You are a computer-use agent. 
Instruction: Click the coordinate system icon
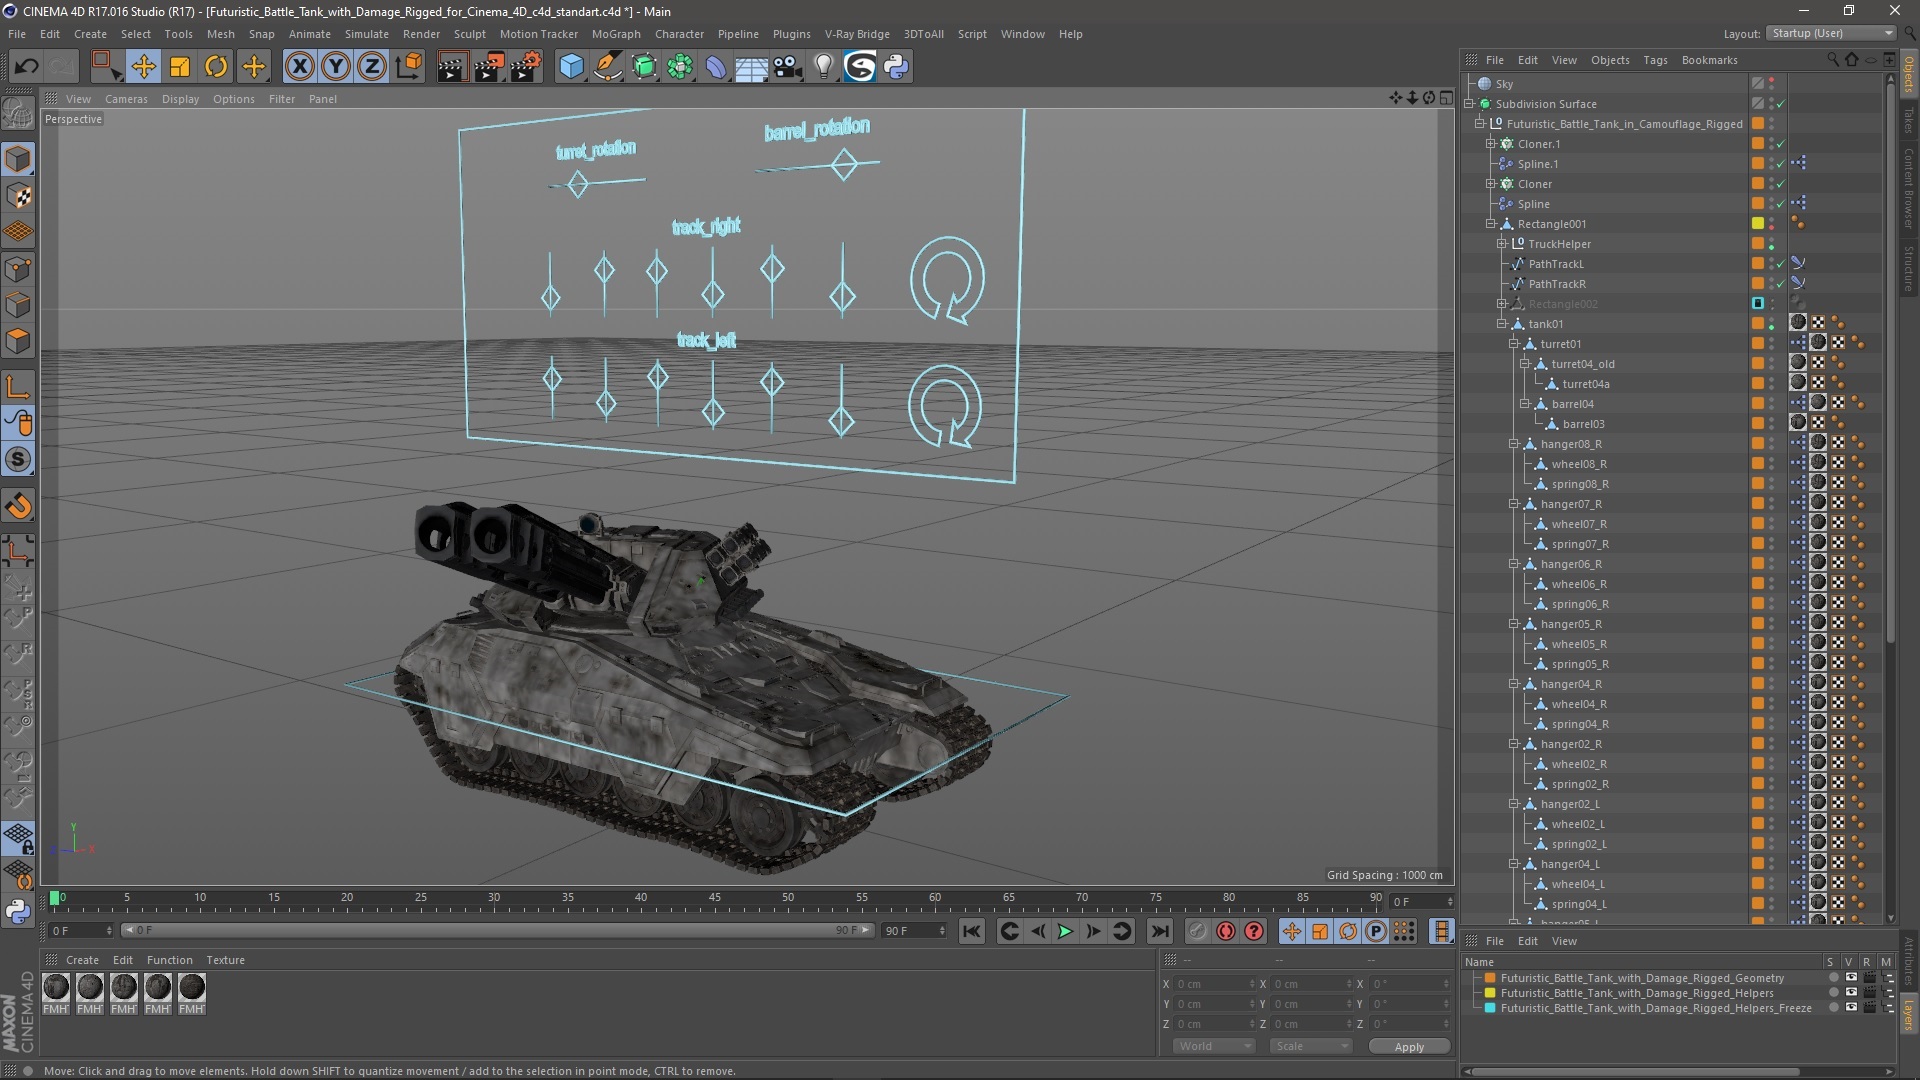click(x=409, y=67)
